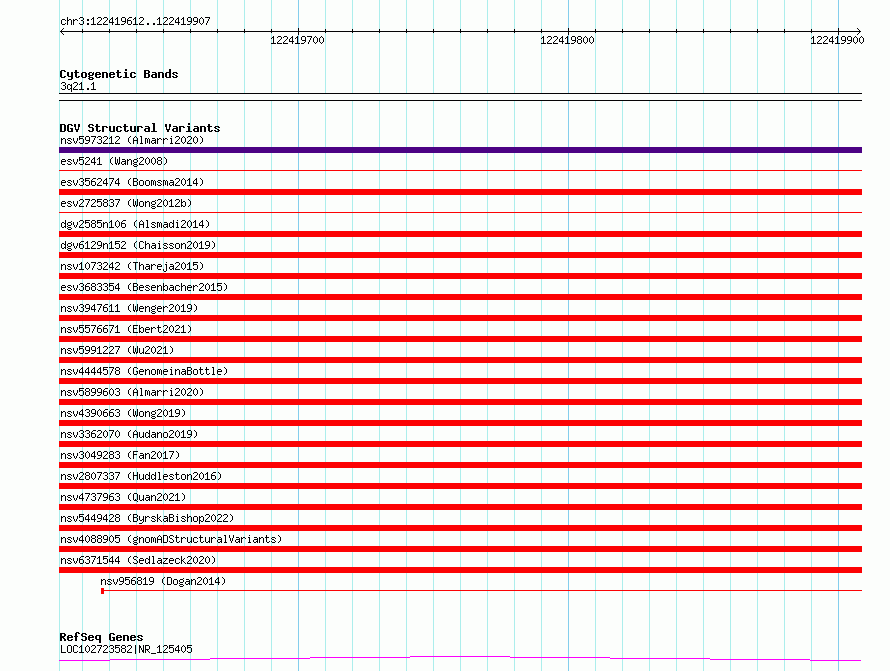This screenshot has height=671, width=890.
Task: Click the esv2725837 (Wong2012b) variant label
Action: tap(126, 203)
